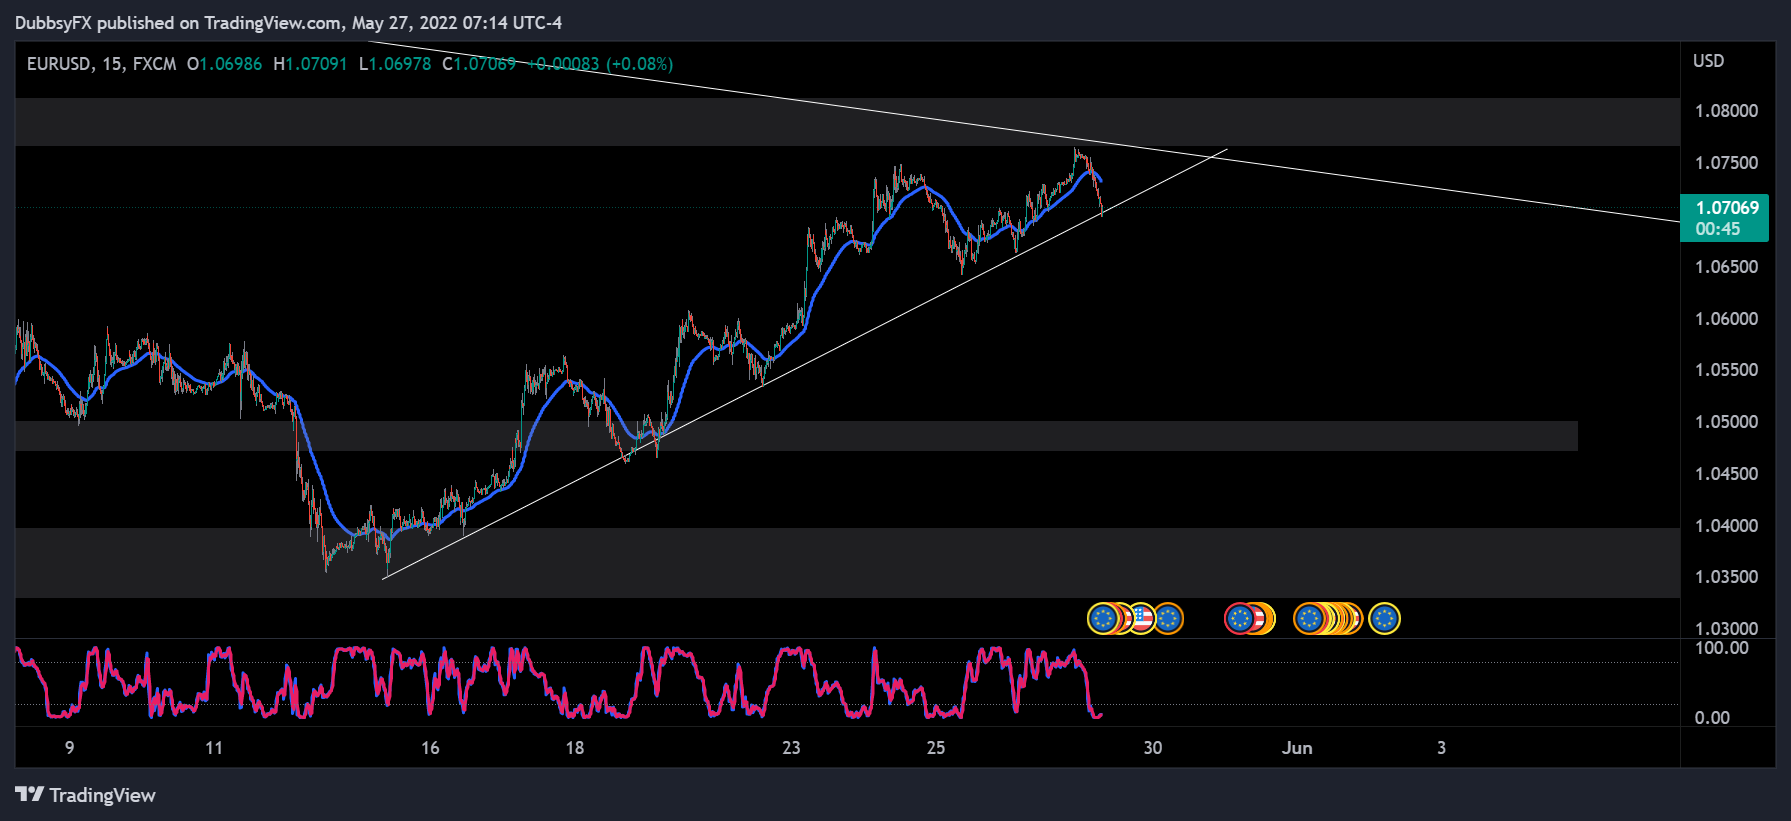Click date label 23 on time axis
This screenshot has height=821, width=1791.
point(791,748)
